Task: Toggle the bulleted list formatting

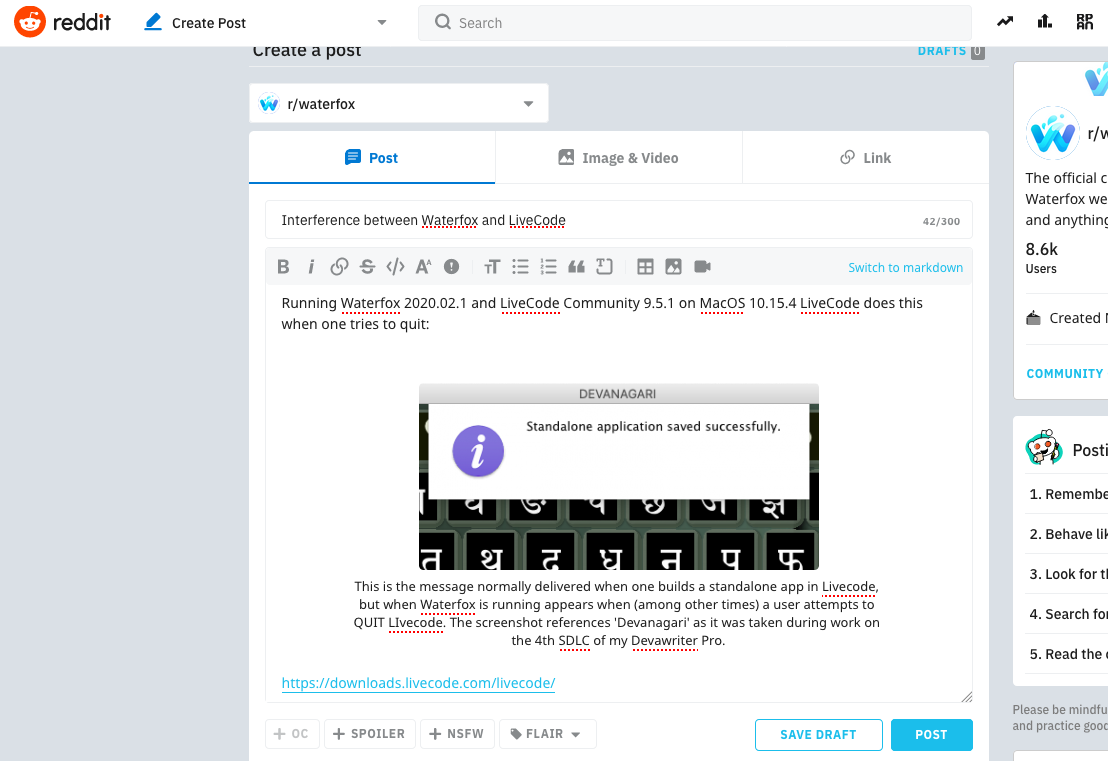Action: pos(520,267)
